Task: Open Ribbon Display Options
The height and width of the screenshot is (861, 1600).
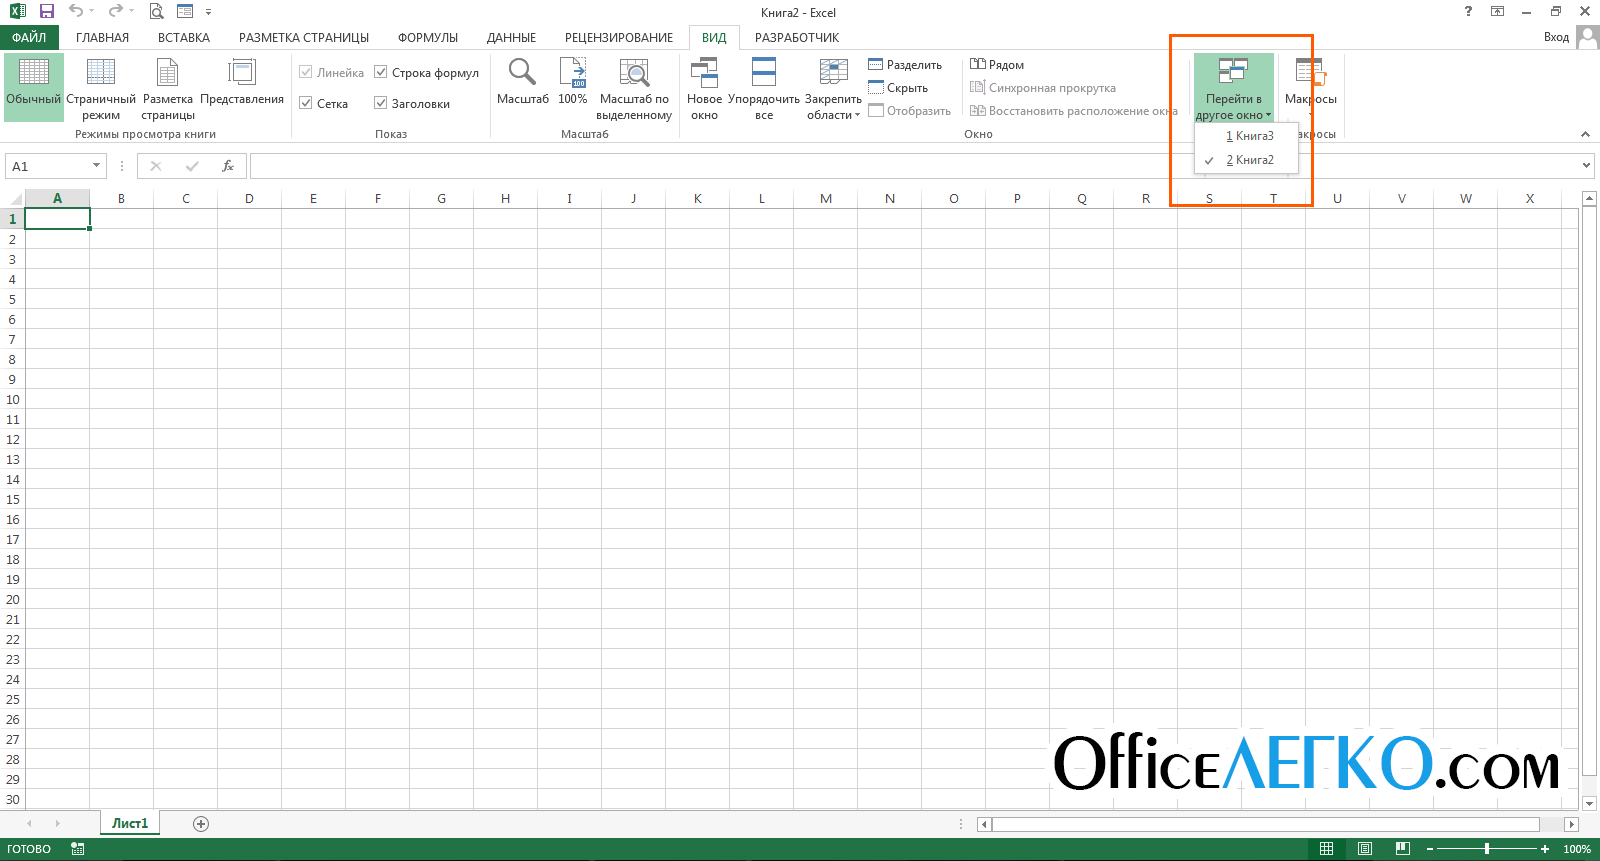Action: pyautogui.click(x=1497, y=11)
